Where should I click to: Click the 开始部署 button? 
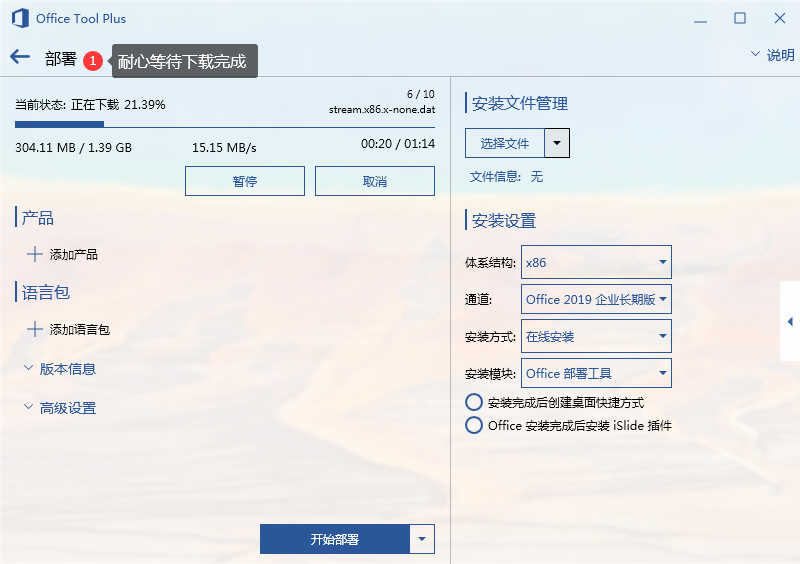335,539
